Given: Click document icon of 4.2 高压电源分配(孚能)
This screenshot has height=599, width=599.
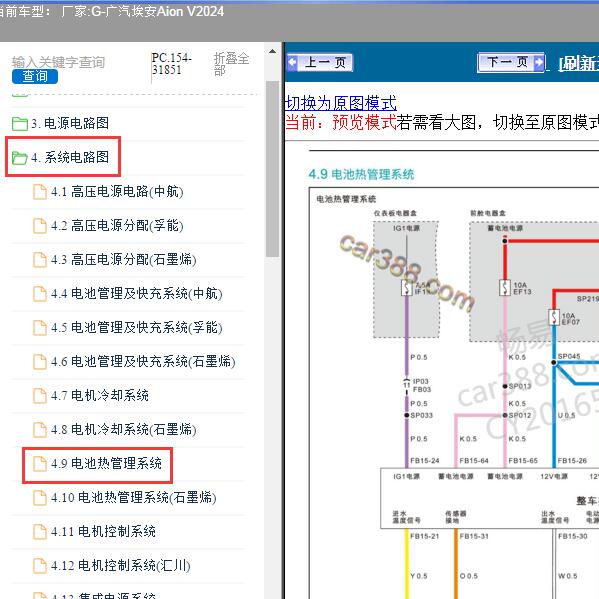Looking at the screenshot, I should (x=40, y=226).
